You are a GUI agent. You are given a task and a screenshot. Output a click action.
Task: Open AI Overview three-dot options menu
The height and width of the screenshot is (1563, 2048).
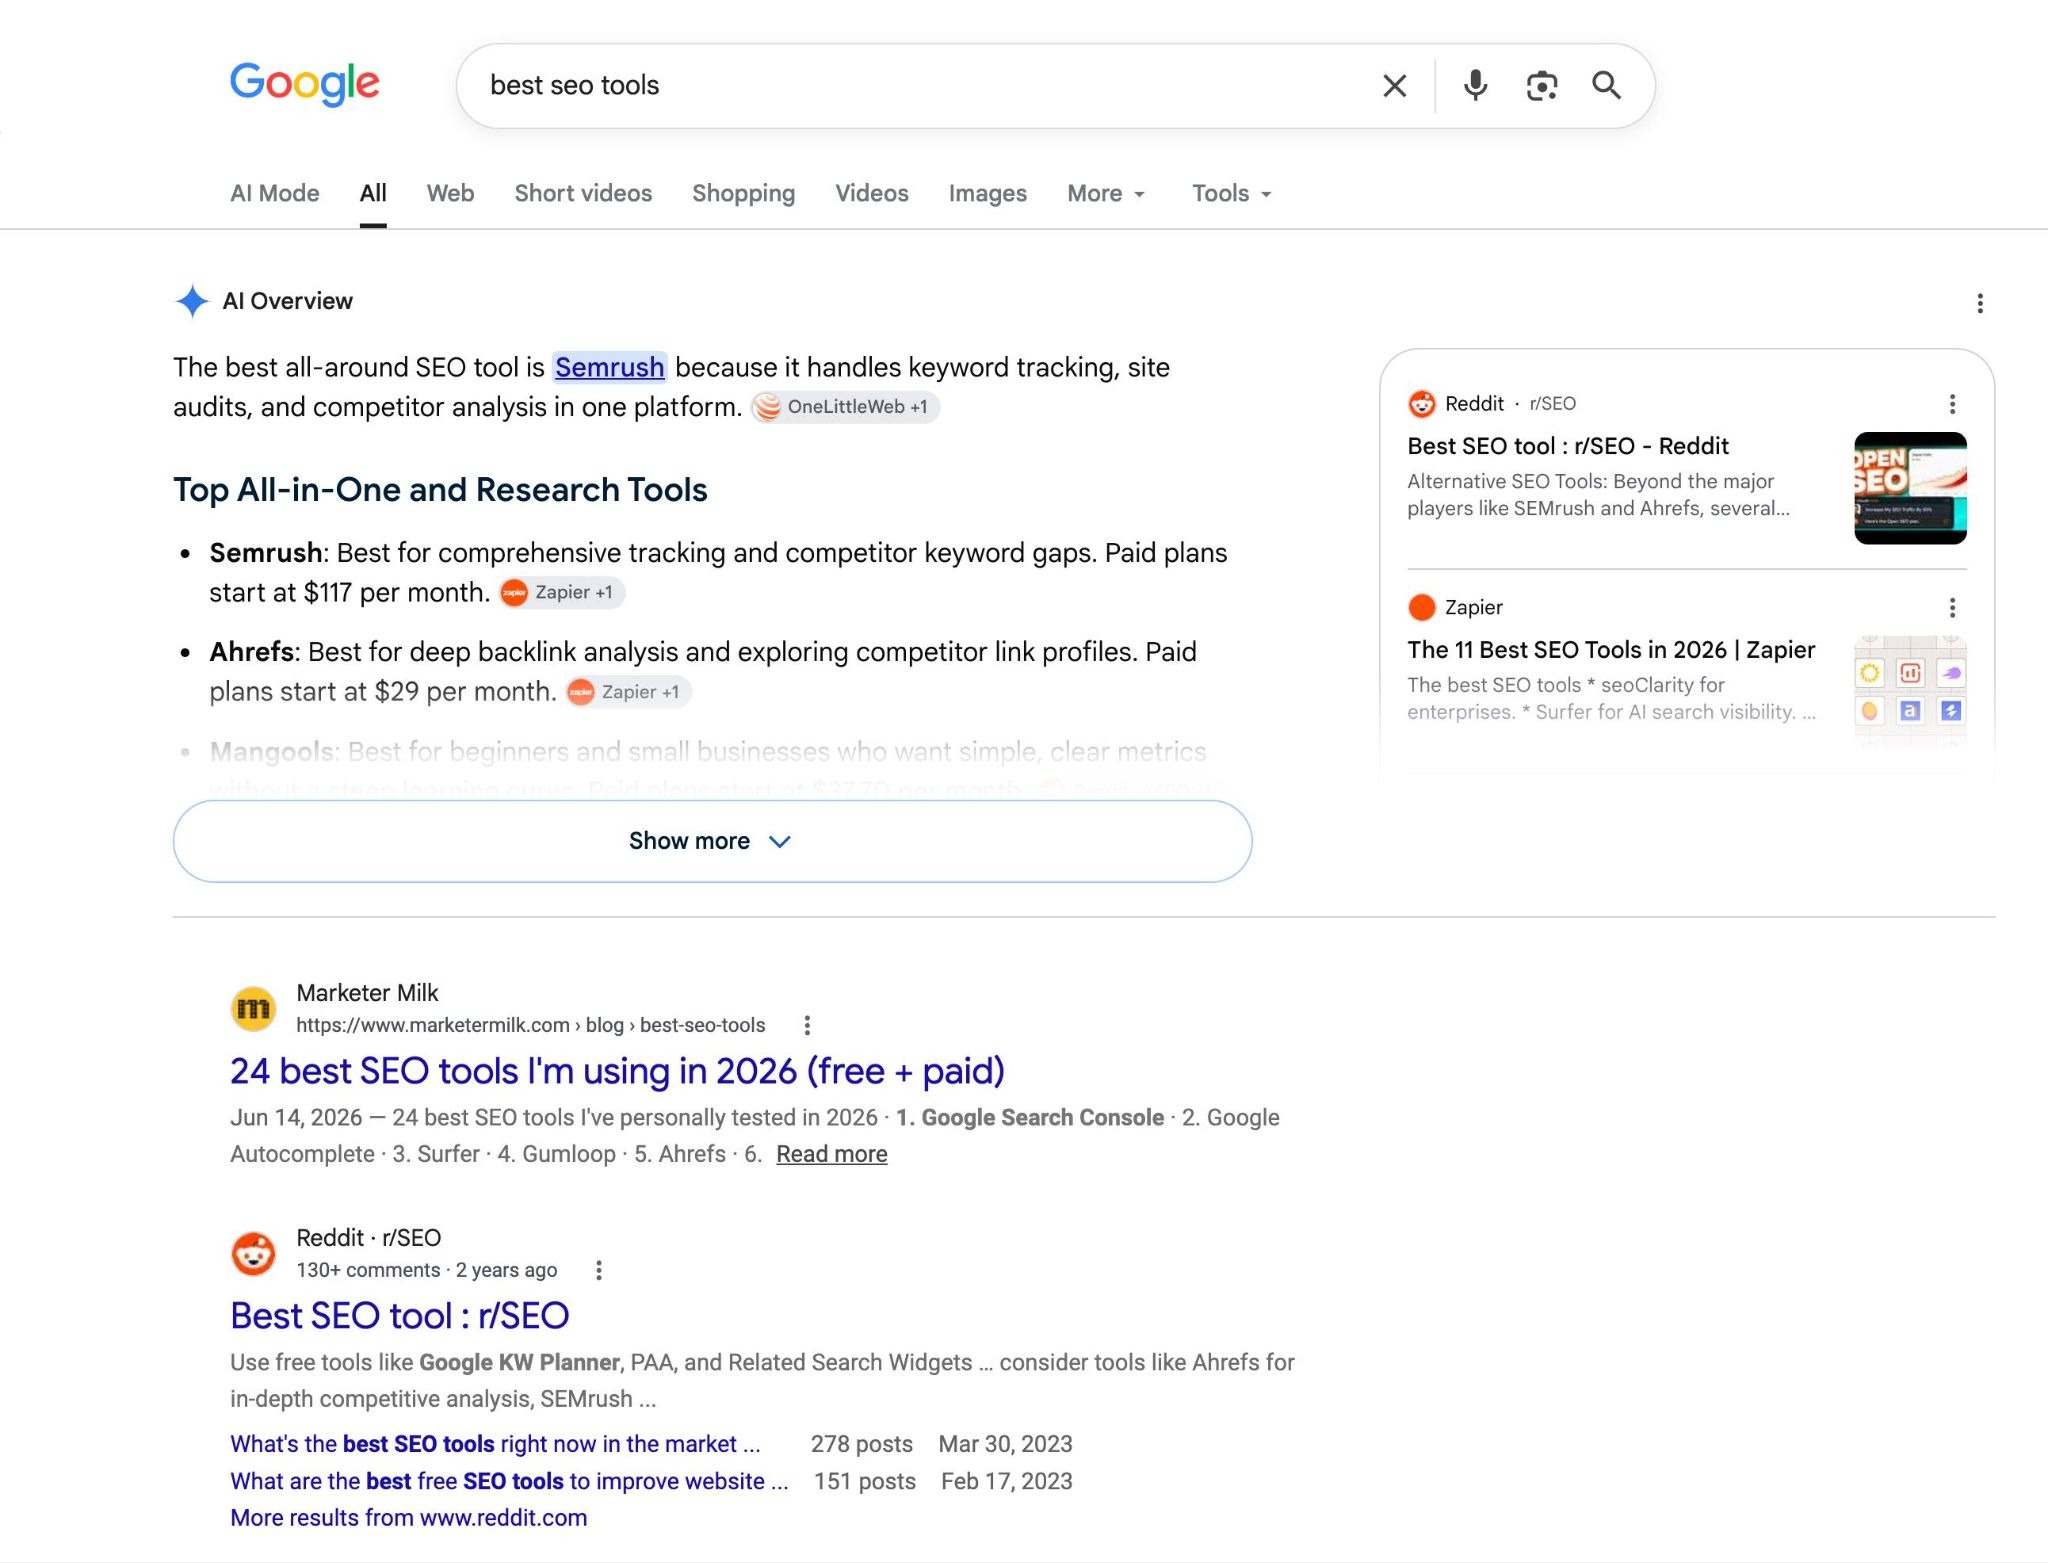click(1979, 303)
